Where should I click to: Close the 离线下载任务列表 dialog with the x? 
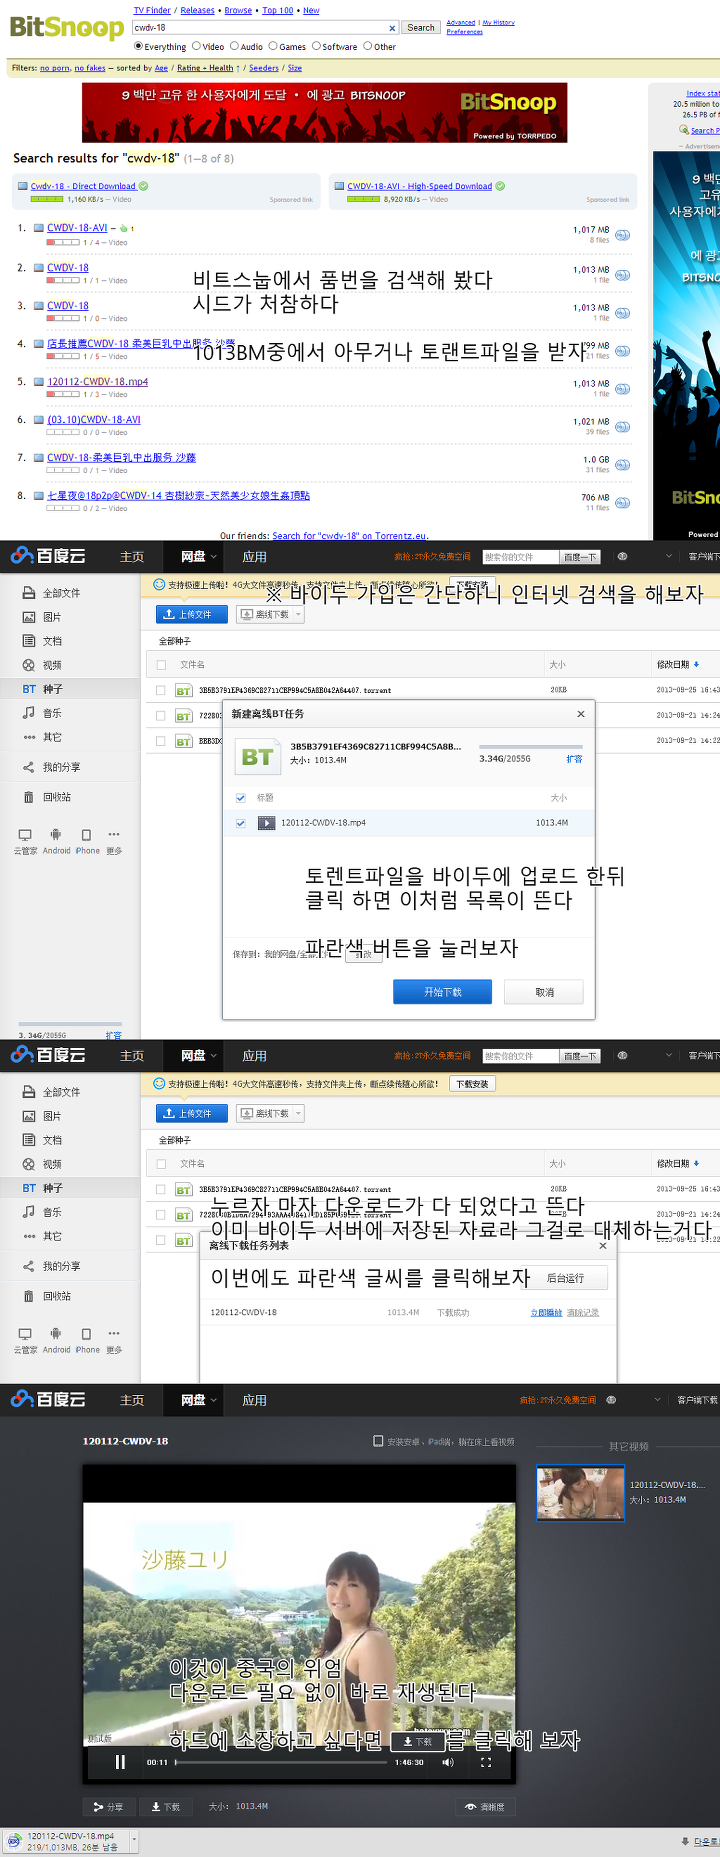pos(602,1245)
